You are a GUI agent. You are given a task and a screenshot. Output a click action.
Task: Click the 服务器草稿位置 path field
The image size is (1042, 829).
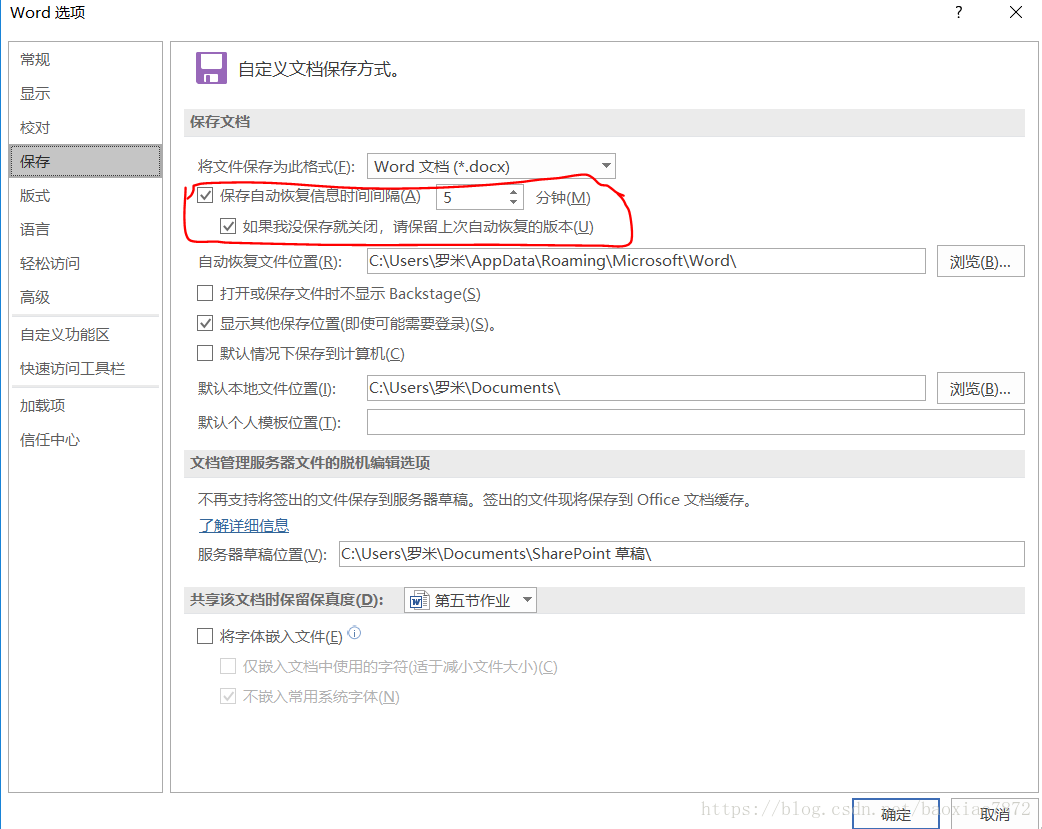tap(682, 554)
